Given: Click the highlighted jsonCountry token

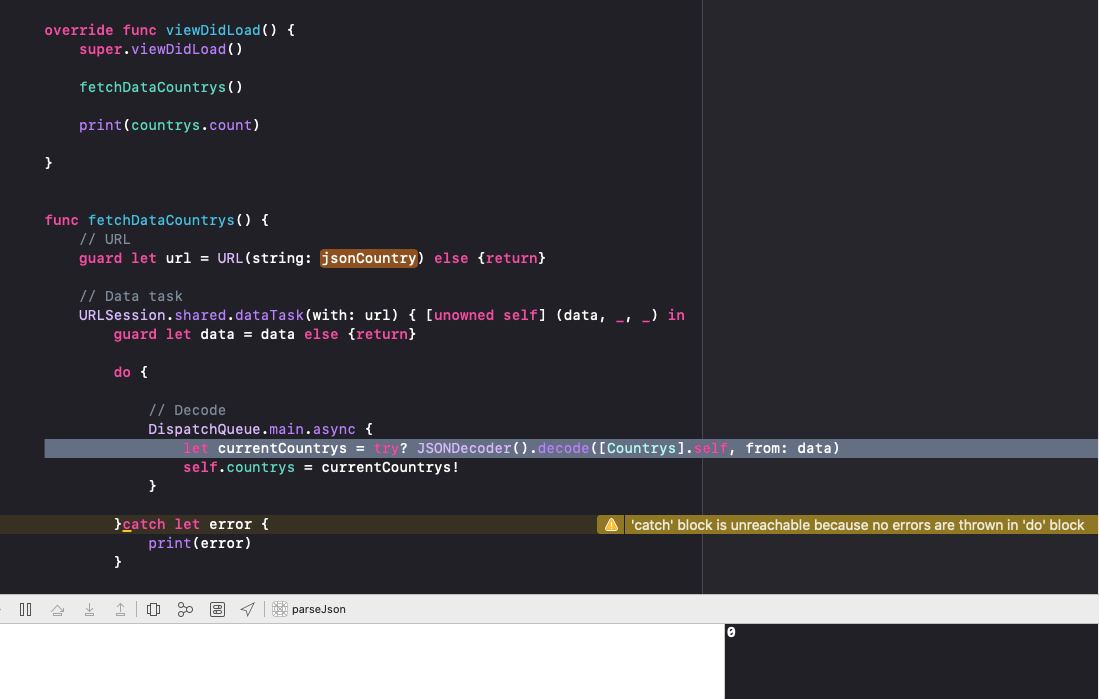Looking at the screenshot, I should tap(369, 258).
